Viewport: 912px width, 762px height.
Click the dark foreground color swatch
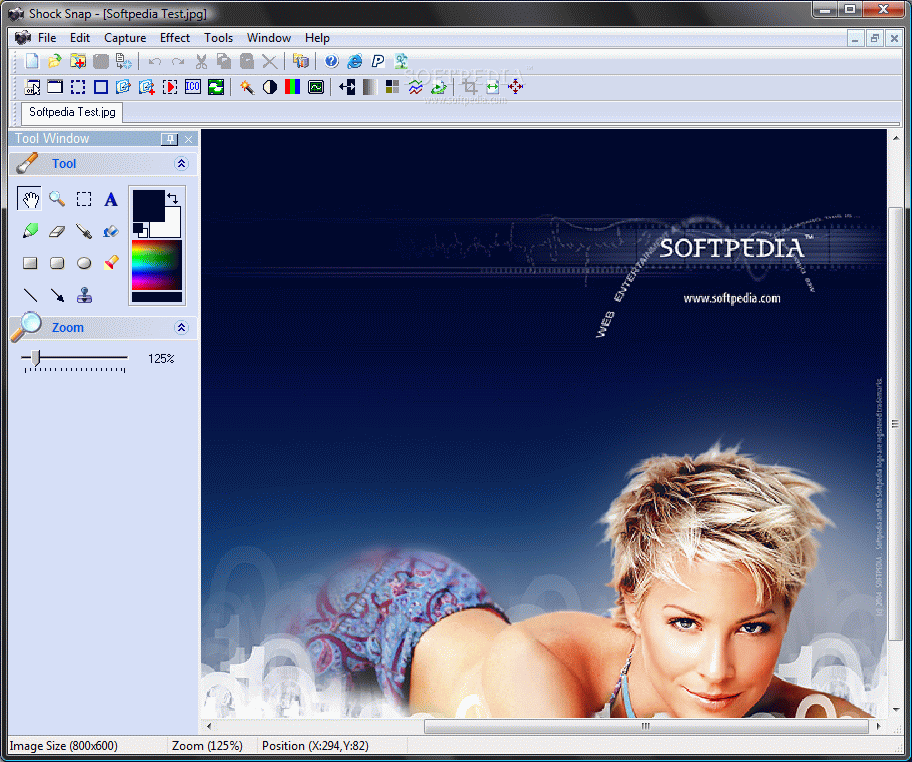[148, 205]
